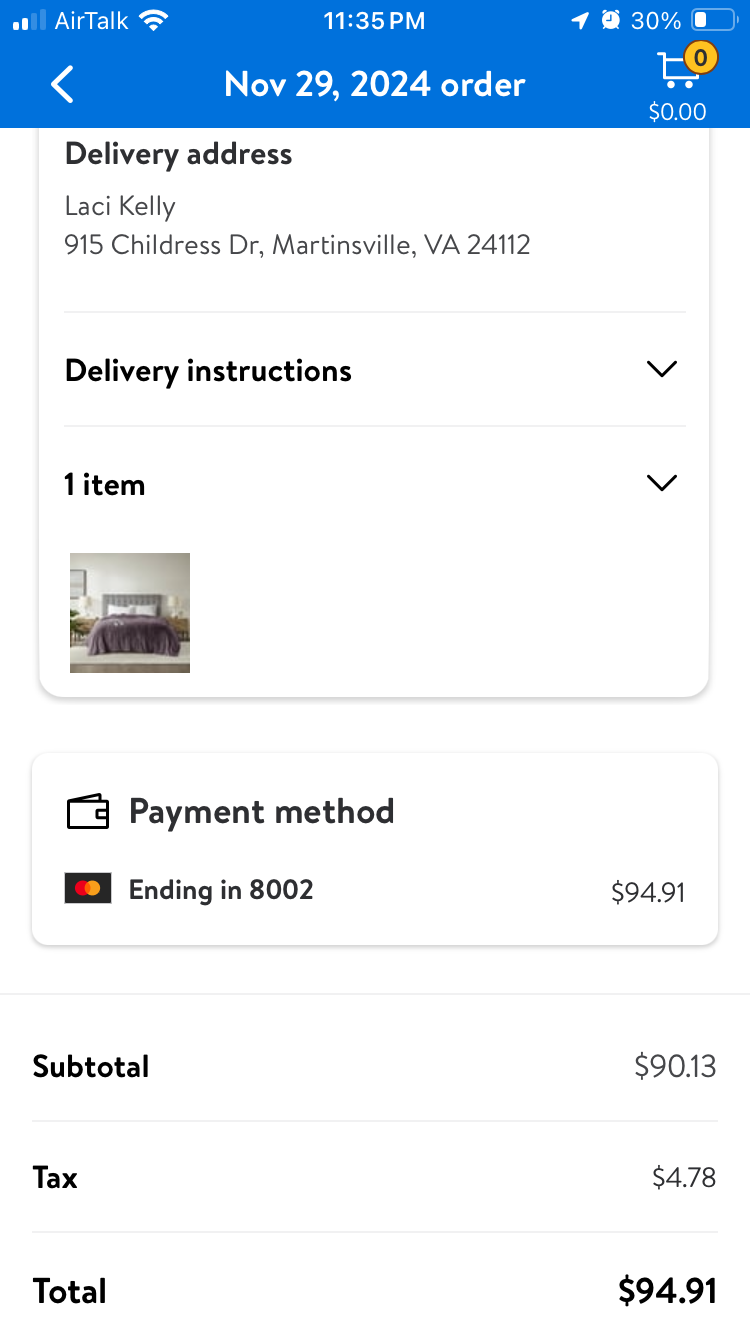The height and width of the screenshot is (1334, 750).
Task: Tap the cellular signal bars
Action: point(29,20)
